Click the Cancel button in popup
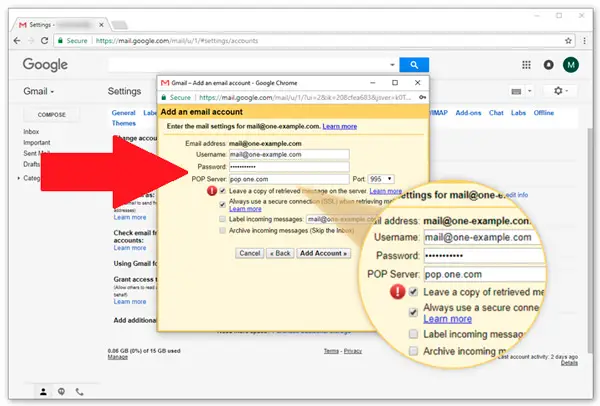 tap(249, 253)
